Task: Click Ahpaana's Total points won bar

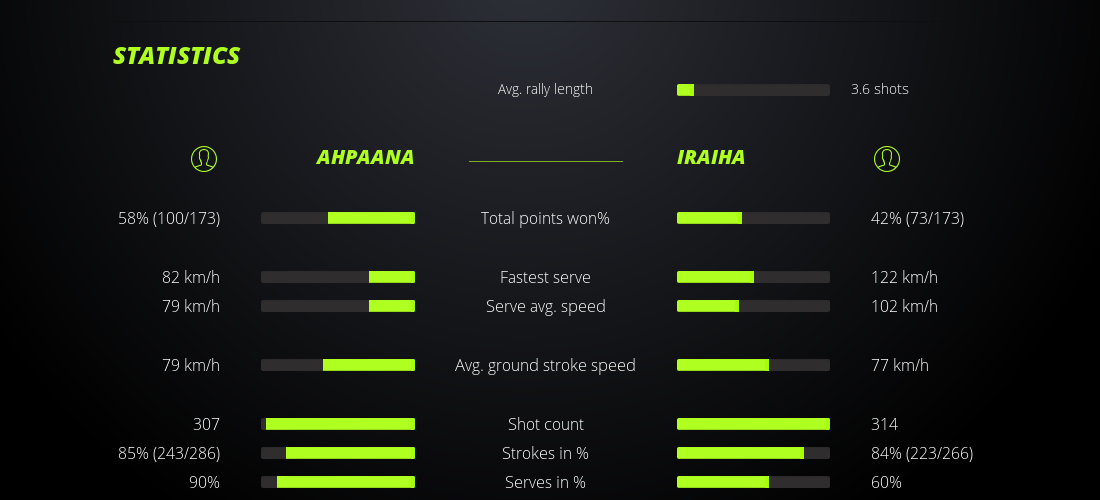Action: [338, 218]
